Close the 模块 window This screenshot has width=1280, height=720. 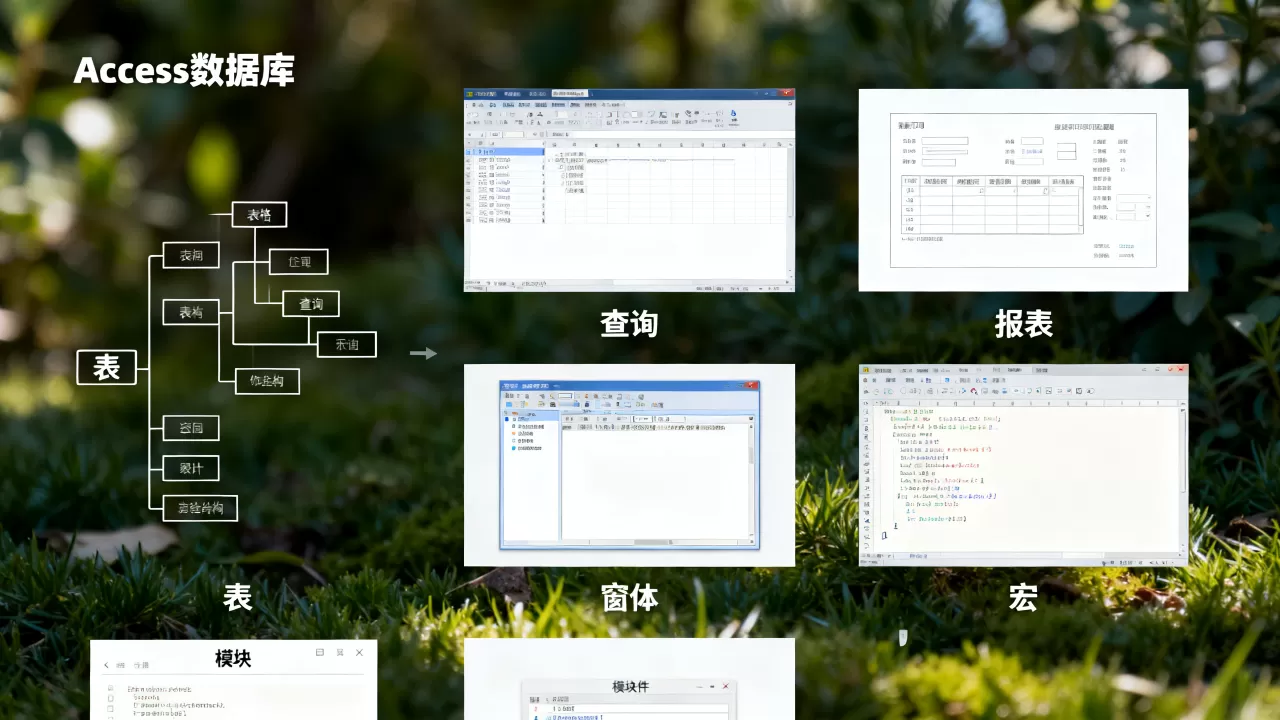pyautogui.click(x=359, y=653)
